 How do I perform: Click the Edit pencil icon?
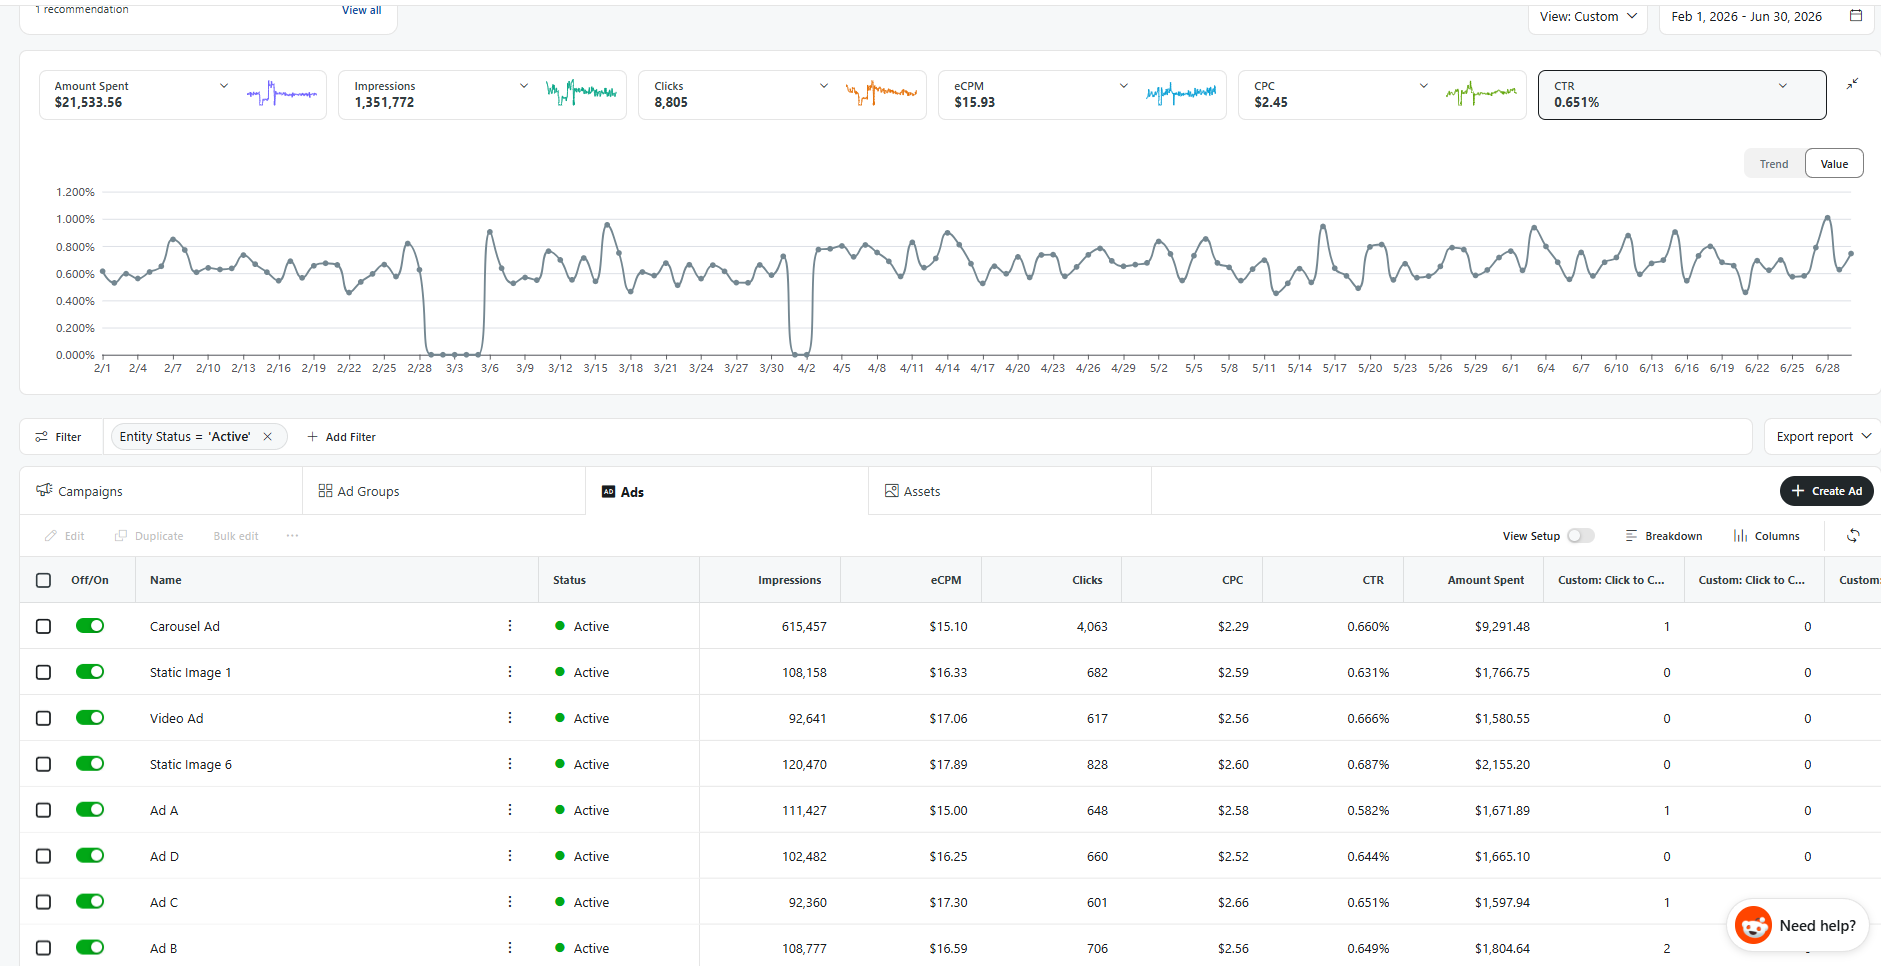point(51,536)
